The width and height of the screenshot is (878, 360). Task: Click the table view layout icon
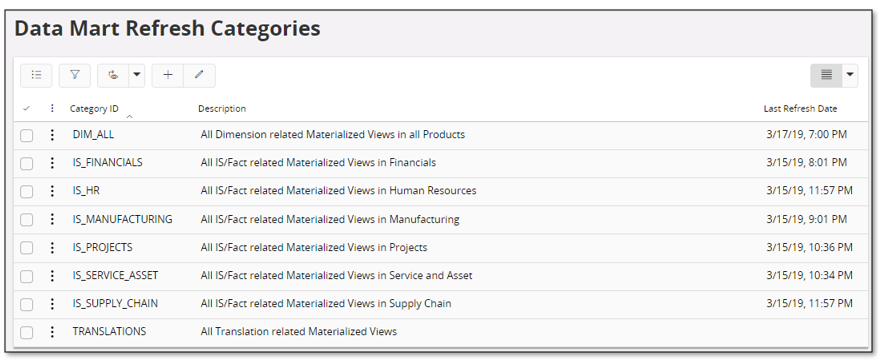click(x=826, y=75)
